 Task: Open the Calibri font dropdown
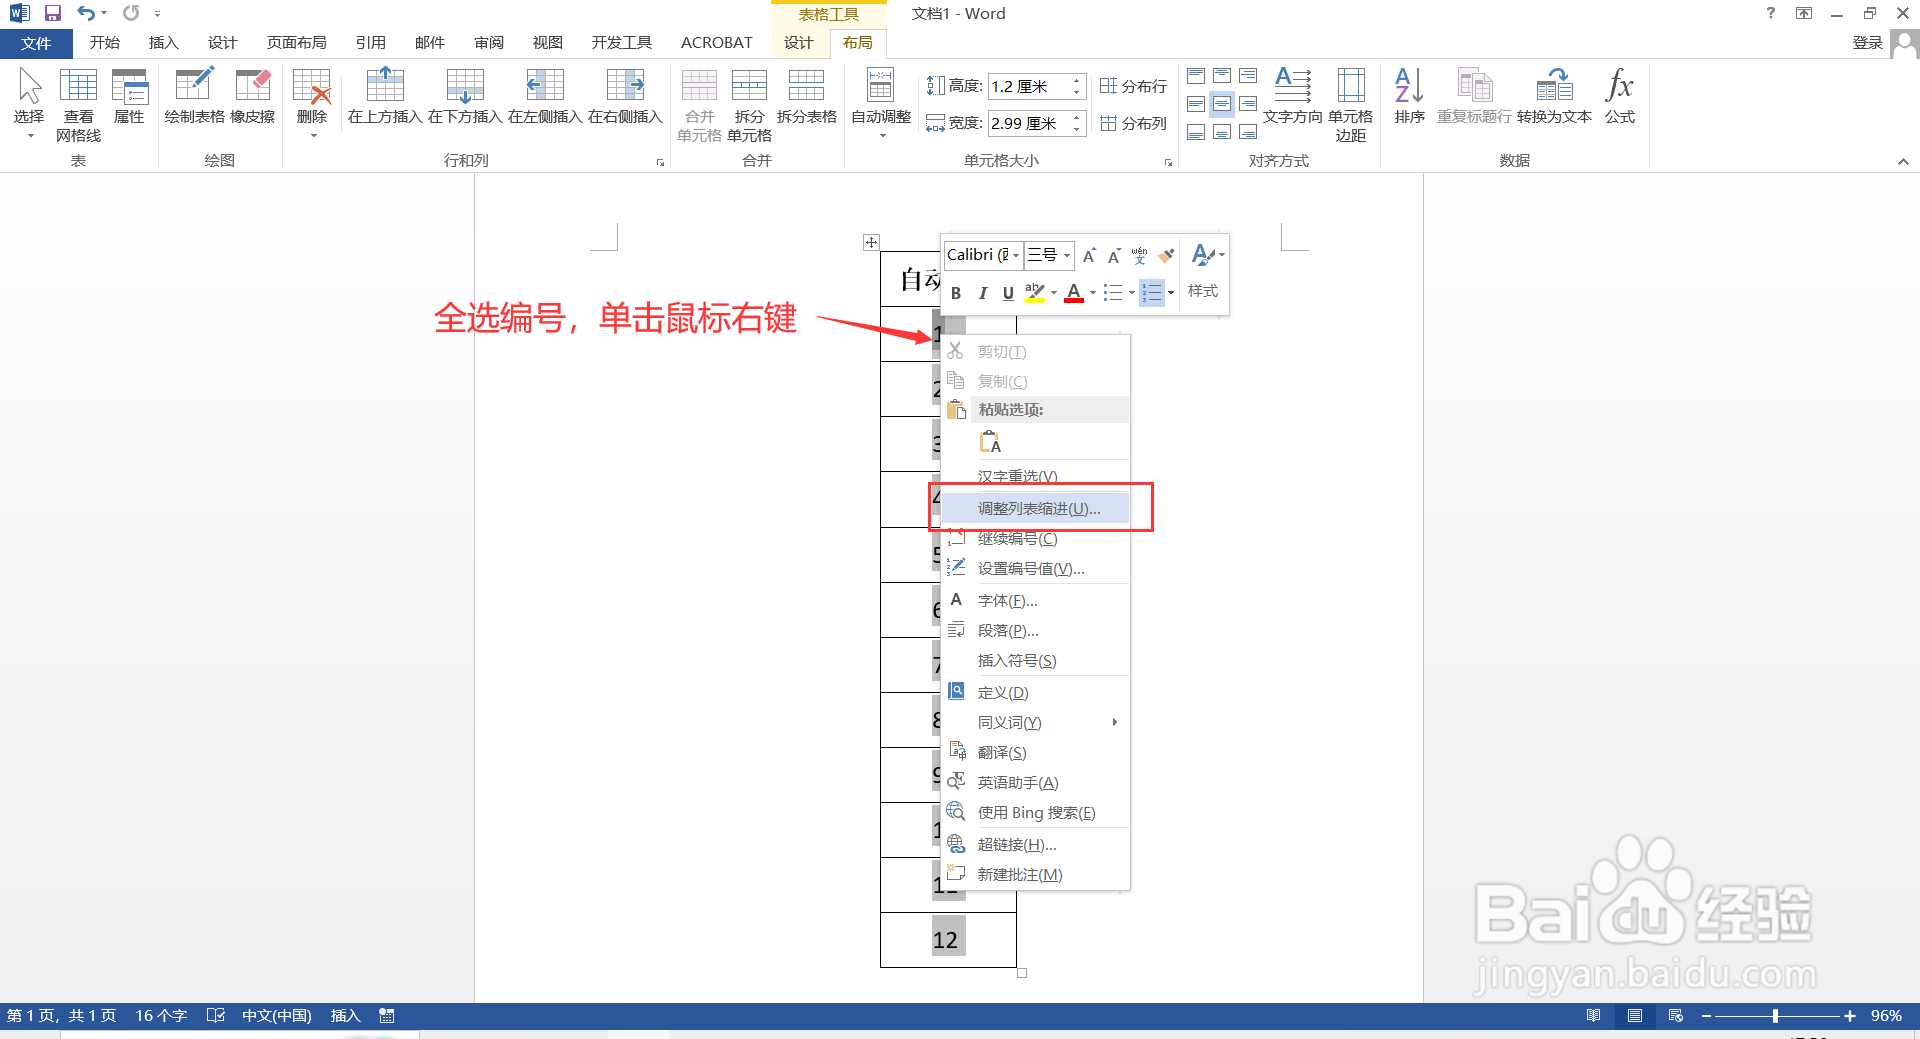pyautogui.click(x=1016, y=255)
